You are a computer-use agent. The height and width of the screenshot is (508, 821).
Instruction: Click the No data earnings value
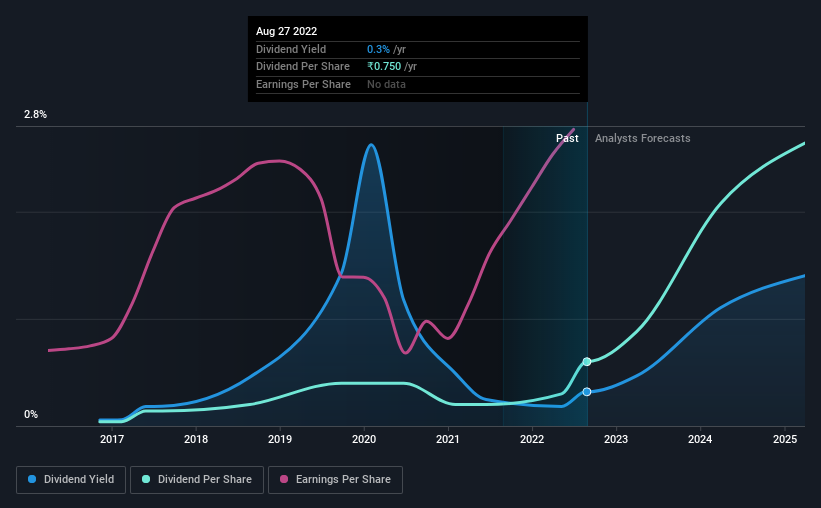(x=386, y=84)
